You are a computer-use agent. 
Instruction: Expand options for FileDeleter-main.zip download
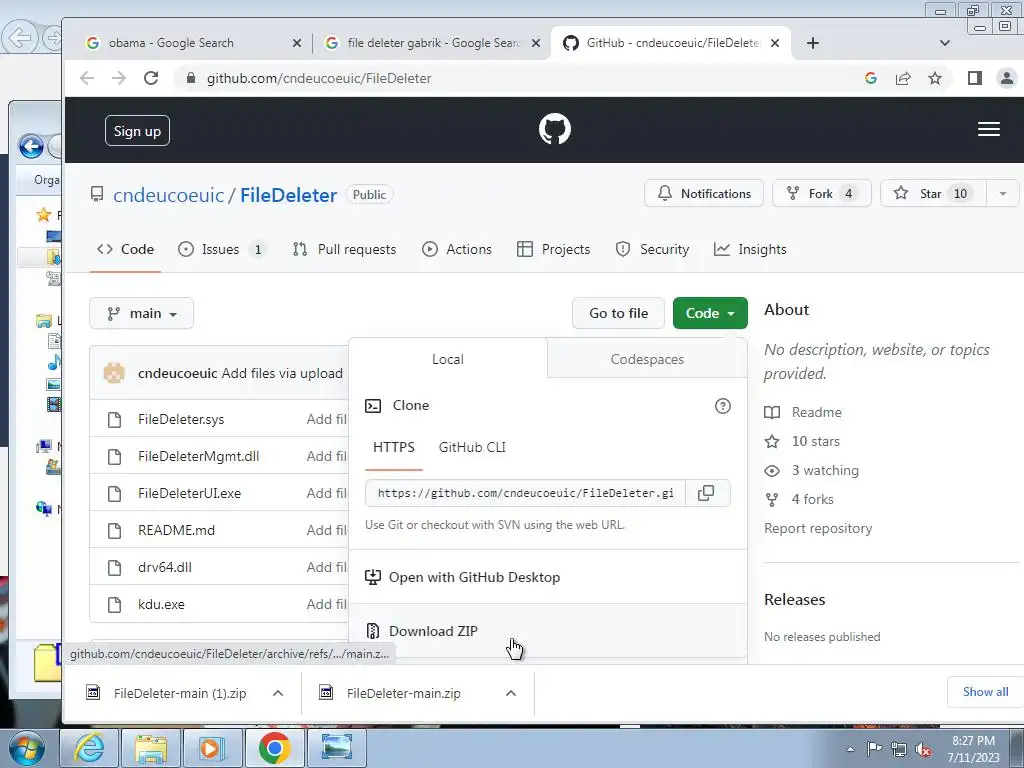(x=511, y=693)
